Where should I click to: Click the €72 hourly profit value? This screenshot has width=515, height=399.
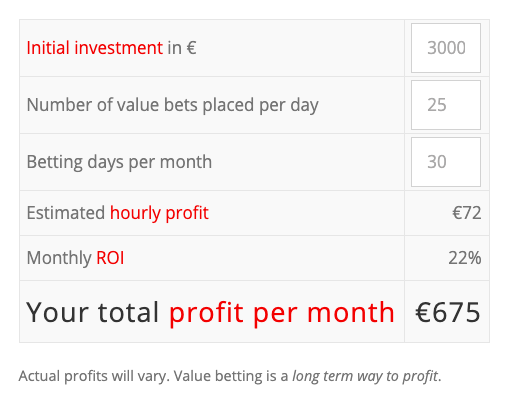point(467,213)
